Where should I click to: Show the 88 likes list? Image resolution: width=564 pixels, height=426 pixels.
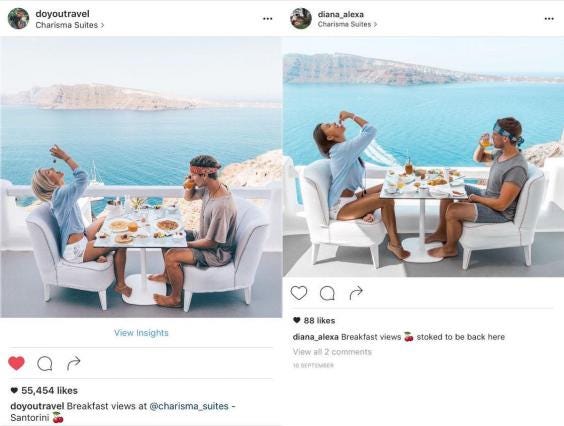point(314,320)
